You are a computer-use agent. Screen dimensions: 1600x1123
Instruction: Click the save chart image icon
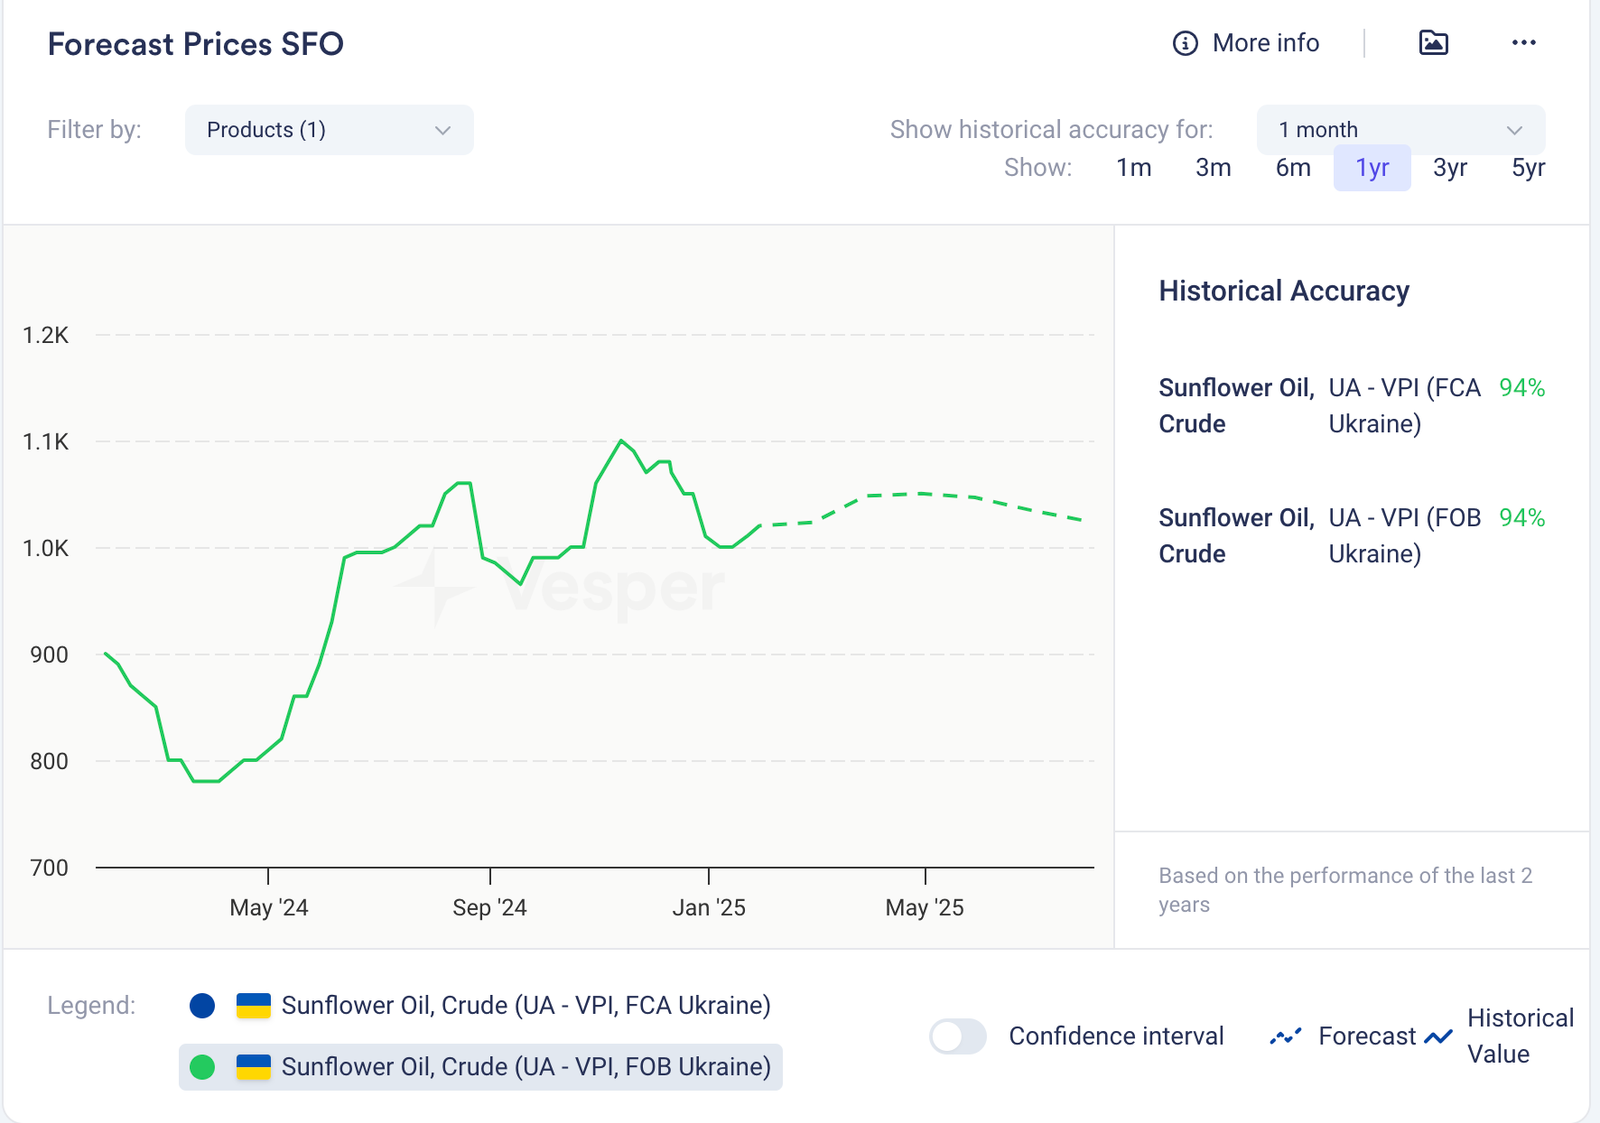[x=1433, y=42]
